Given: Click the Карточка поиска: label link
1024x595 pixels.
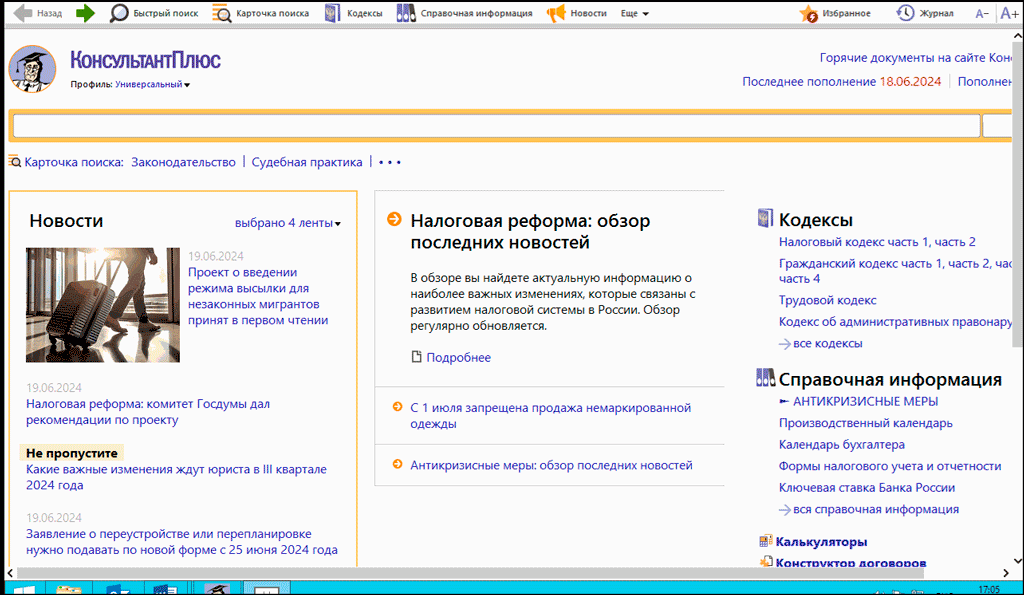Looking at the screenshot, I should 74,162.
